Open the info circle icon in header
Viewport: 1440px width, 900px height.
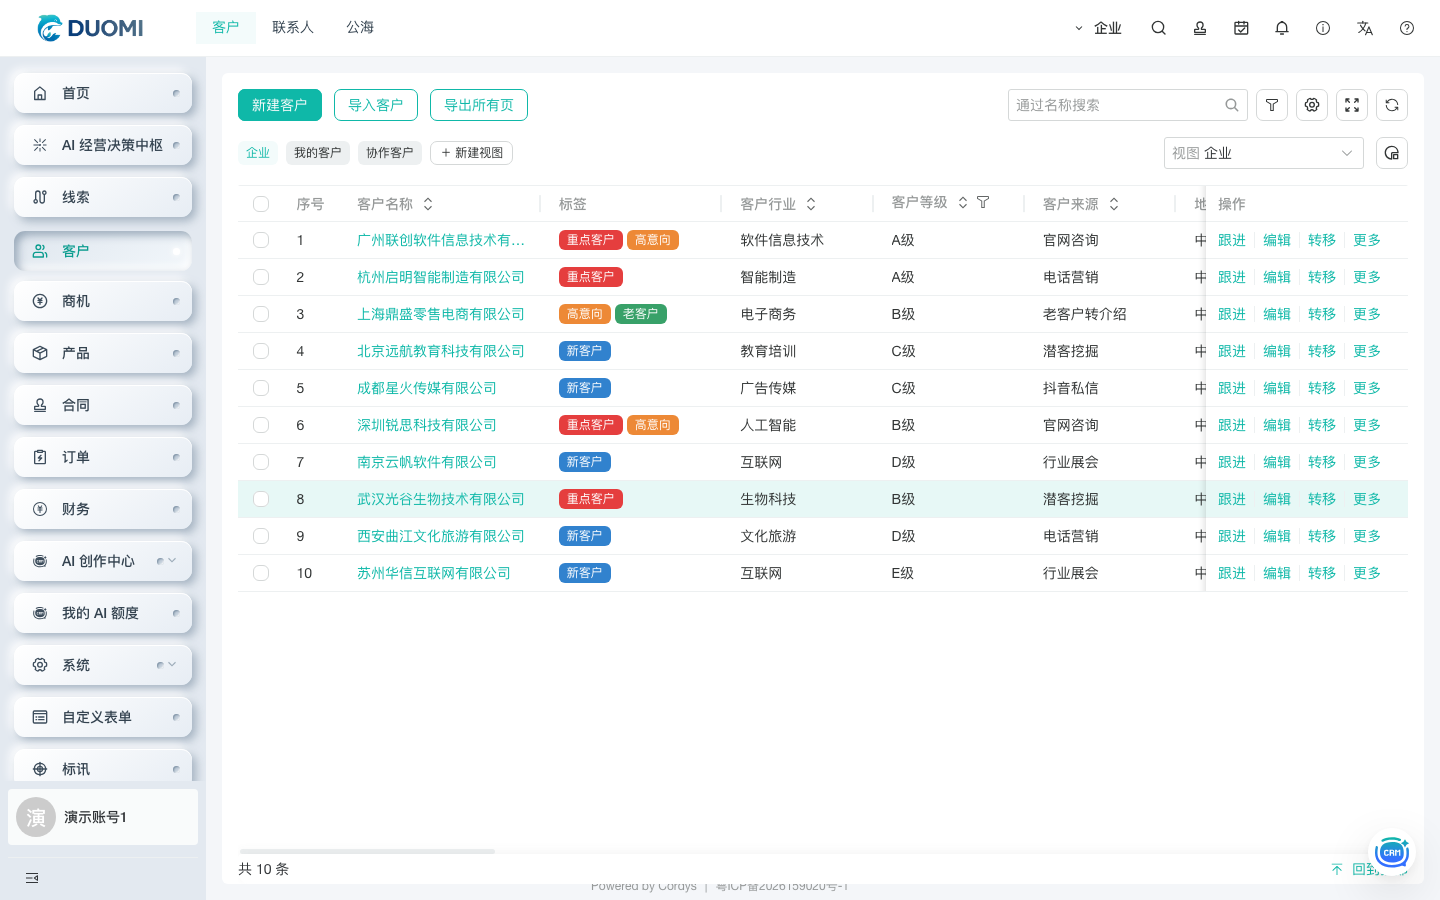[x=1323, y=28]
